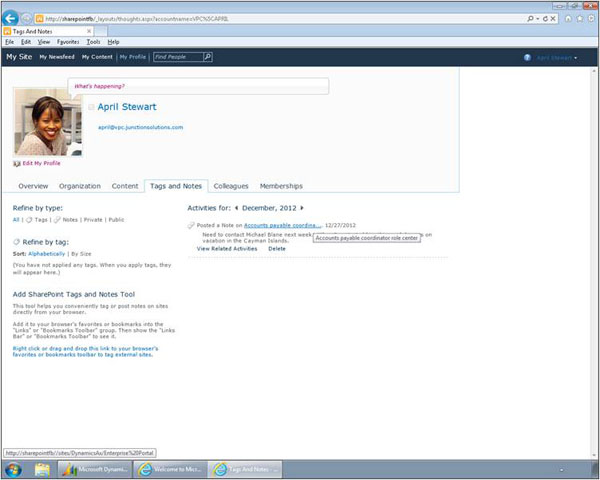
Task: Switch to Tags And Notes taskbar window
Action: point(245,469)
